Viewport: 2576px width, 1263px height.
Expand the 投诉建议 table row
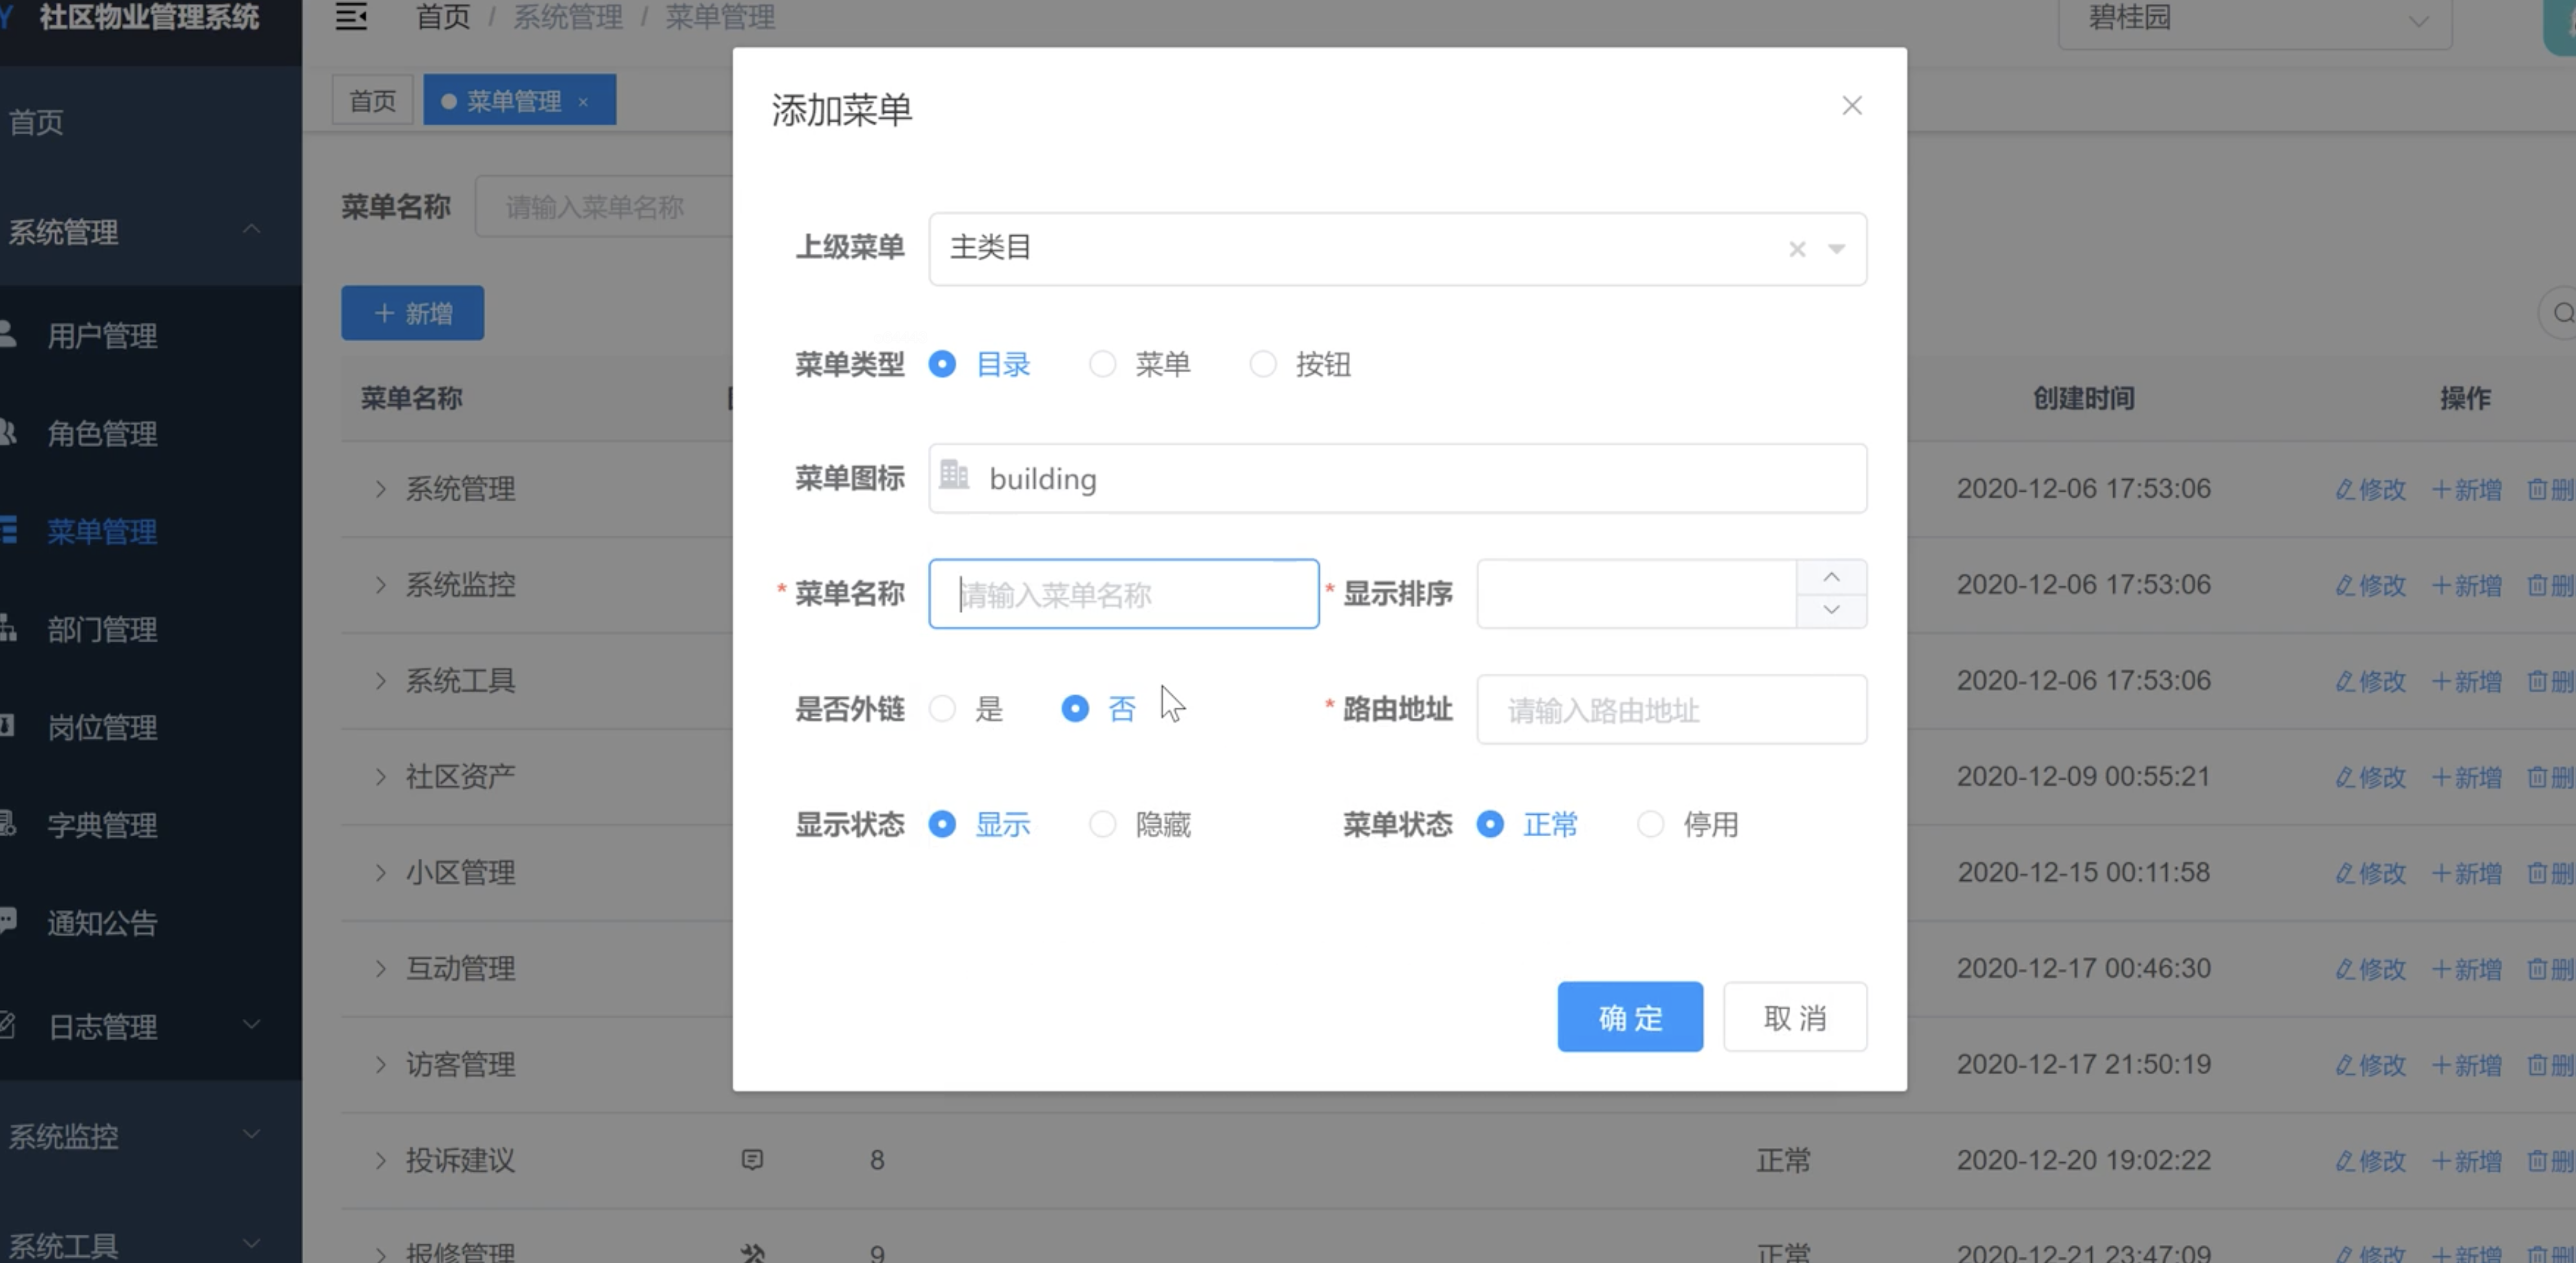pos(380,1160)
